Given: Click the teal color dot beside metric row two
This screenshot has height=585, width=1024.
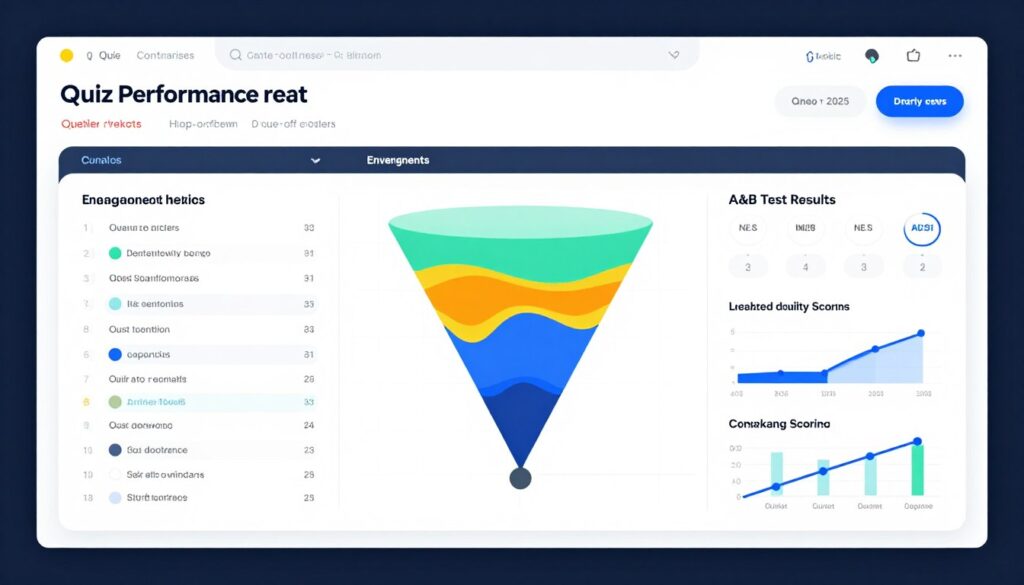Looking at the screenshot, I should coord(115,253).
